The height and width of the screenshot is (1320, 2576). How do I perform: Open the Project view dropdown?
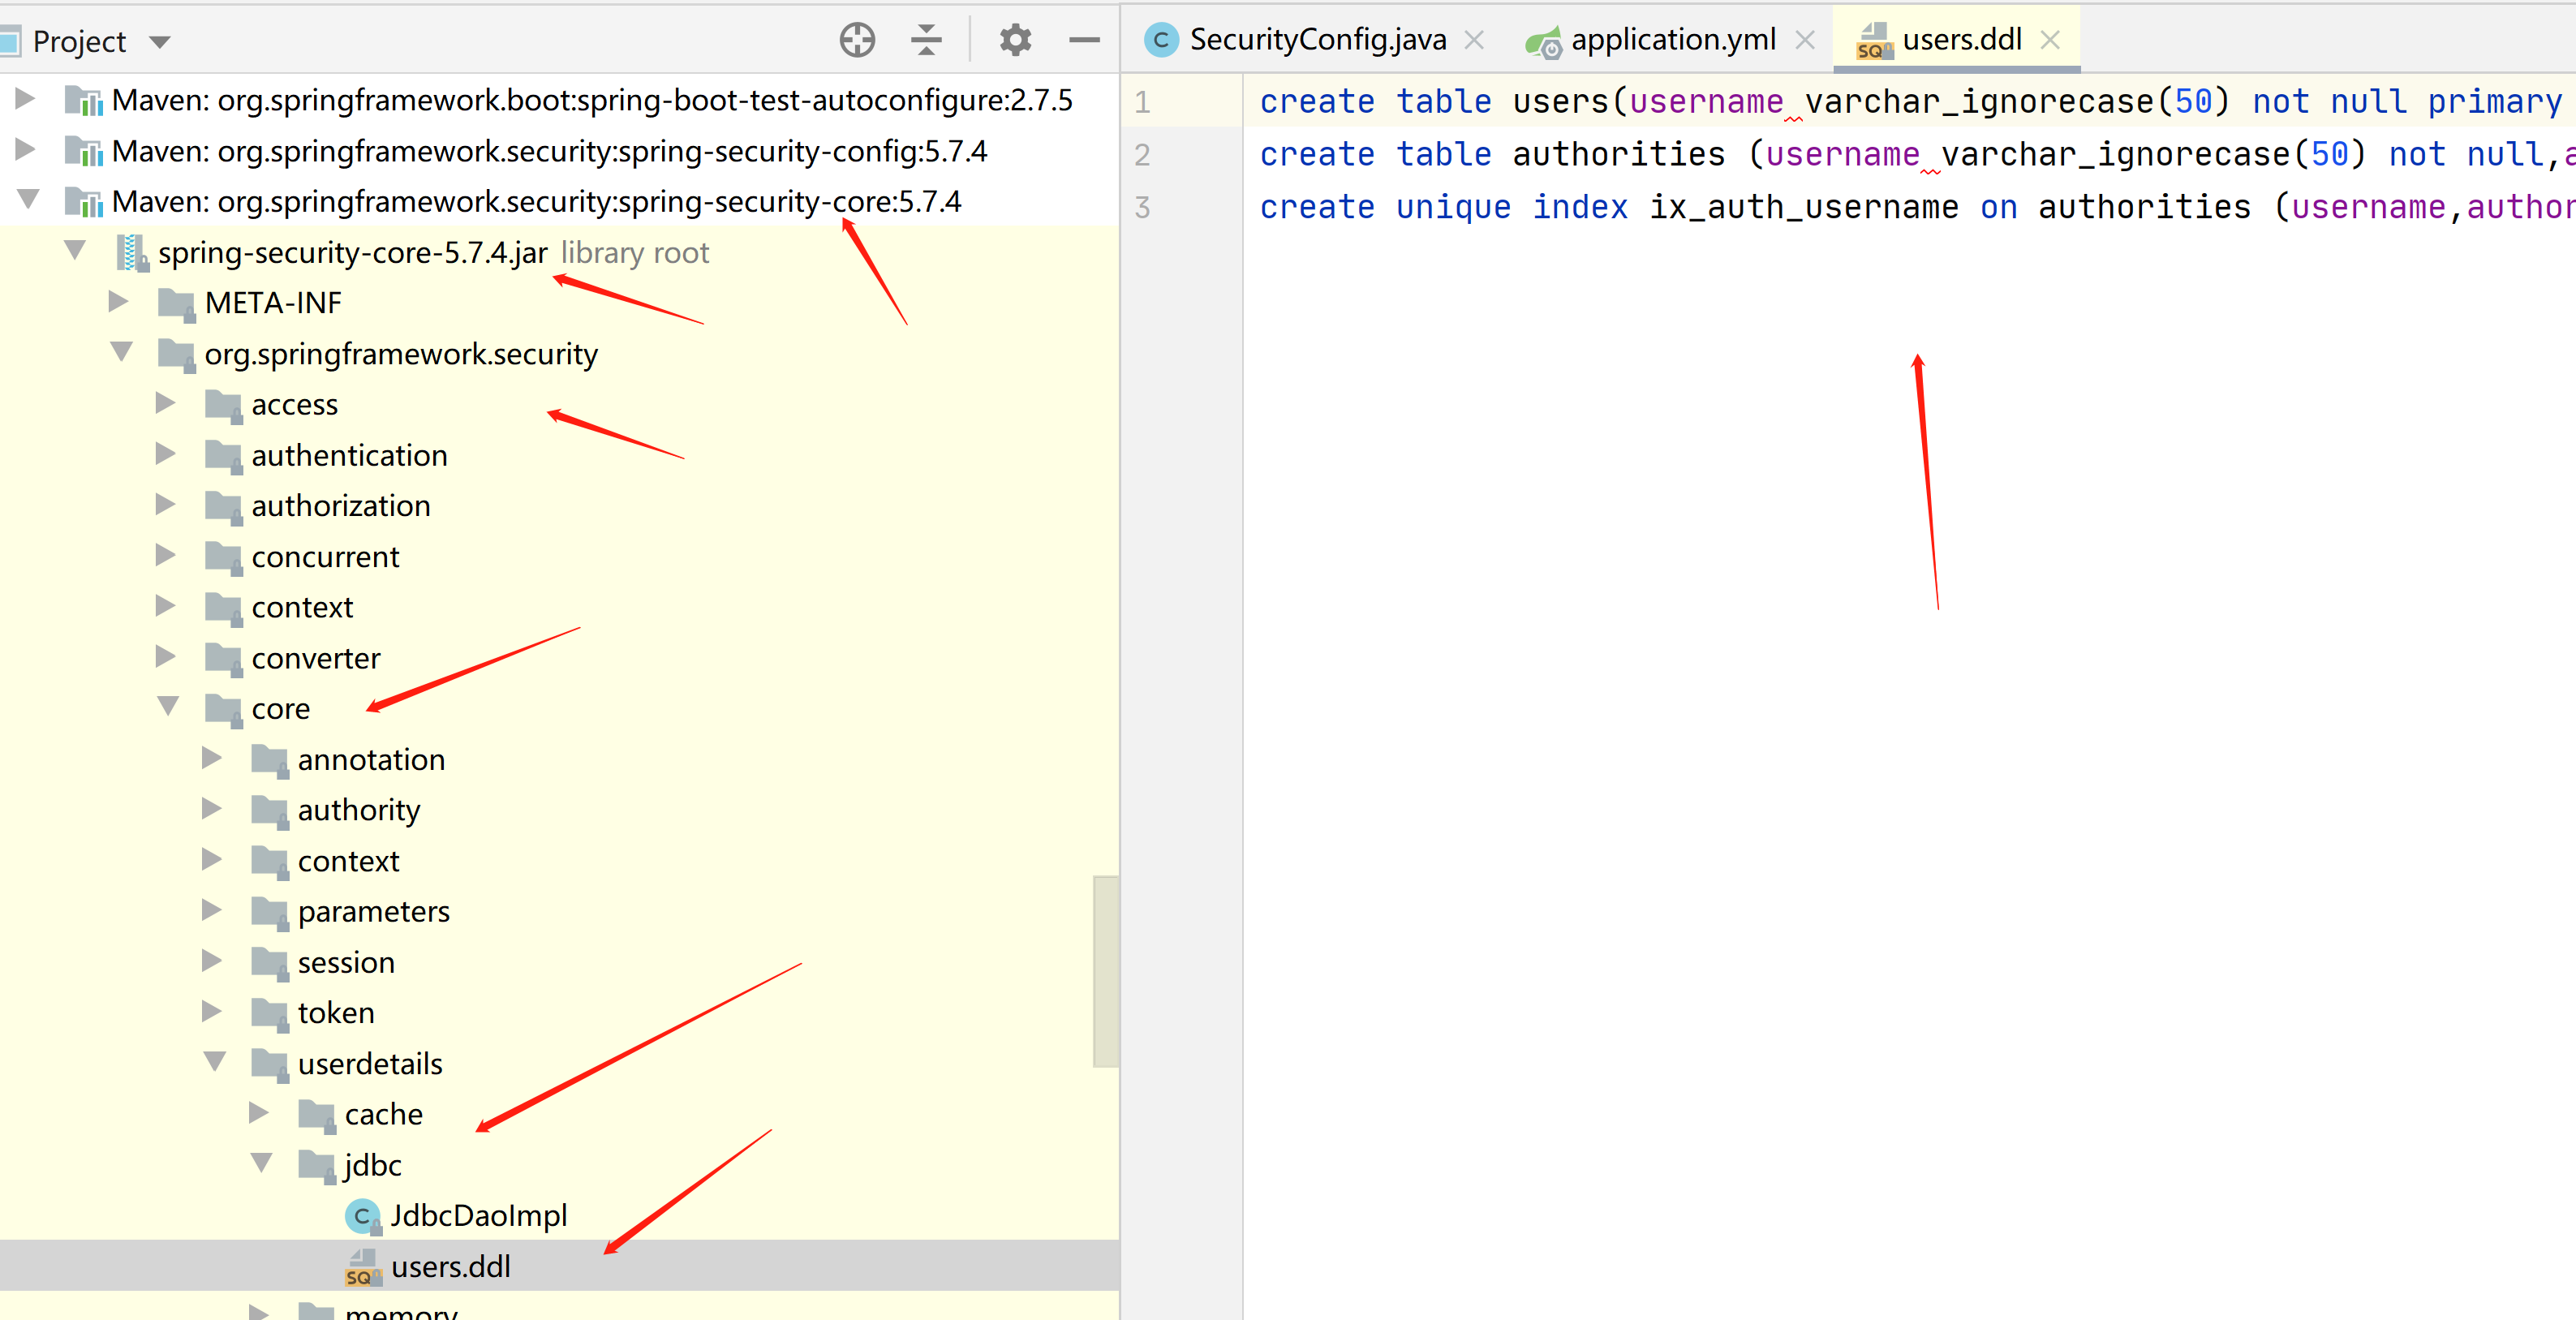coord(160,42)
